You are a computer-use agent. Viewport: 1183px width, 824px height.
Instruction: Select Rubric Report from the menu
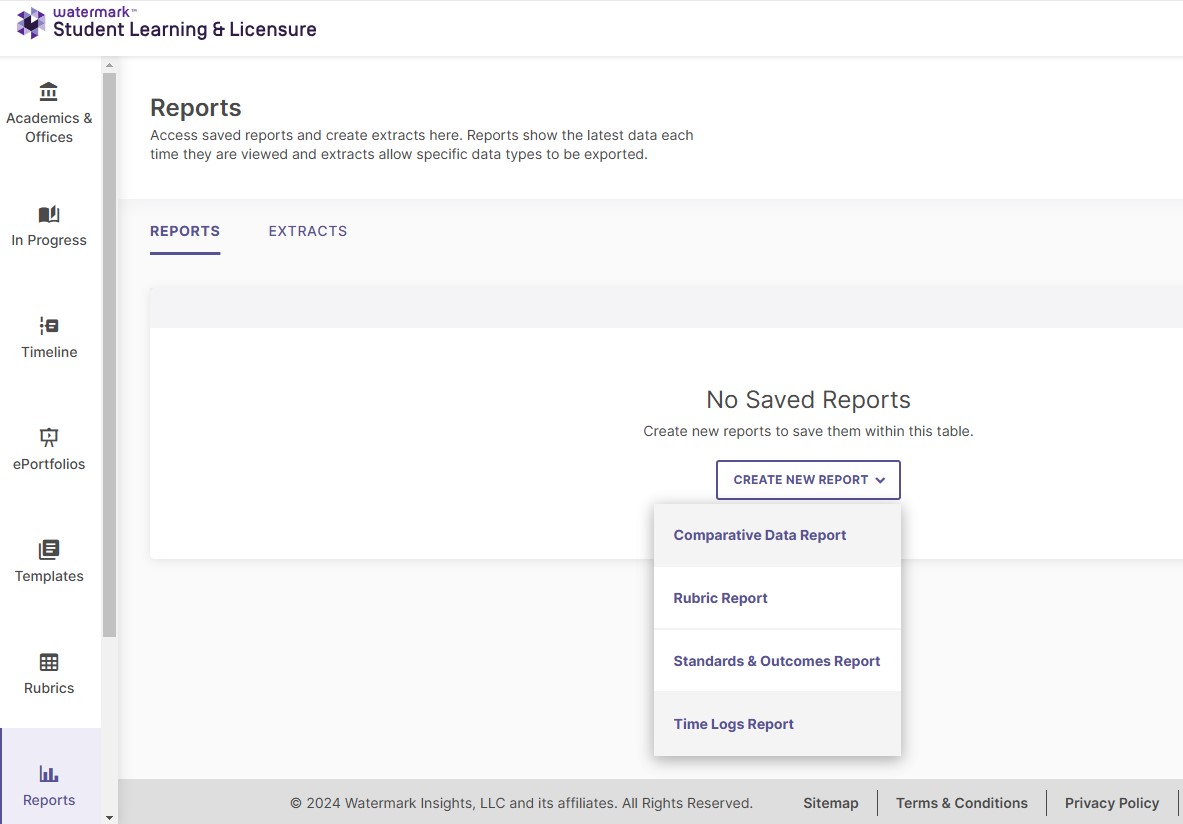(x=720, y=598)
